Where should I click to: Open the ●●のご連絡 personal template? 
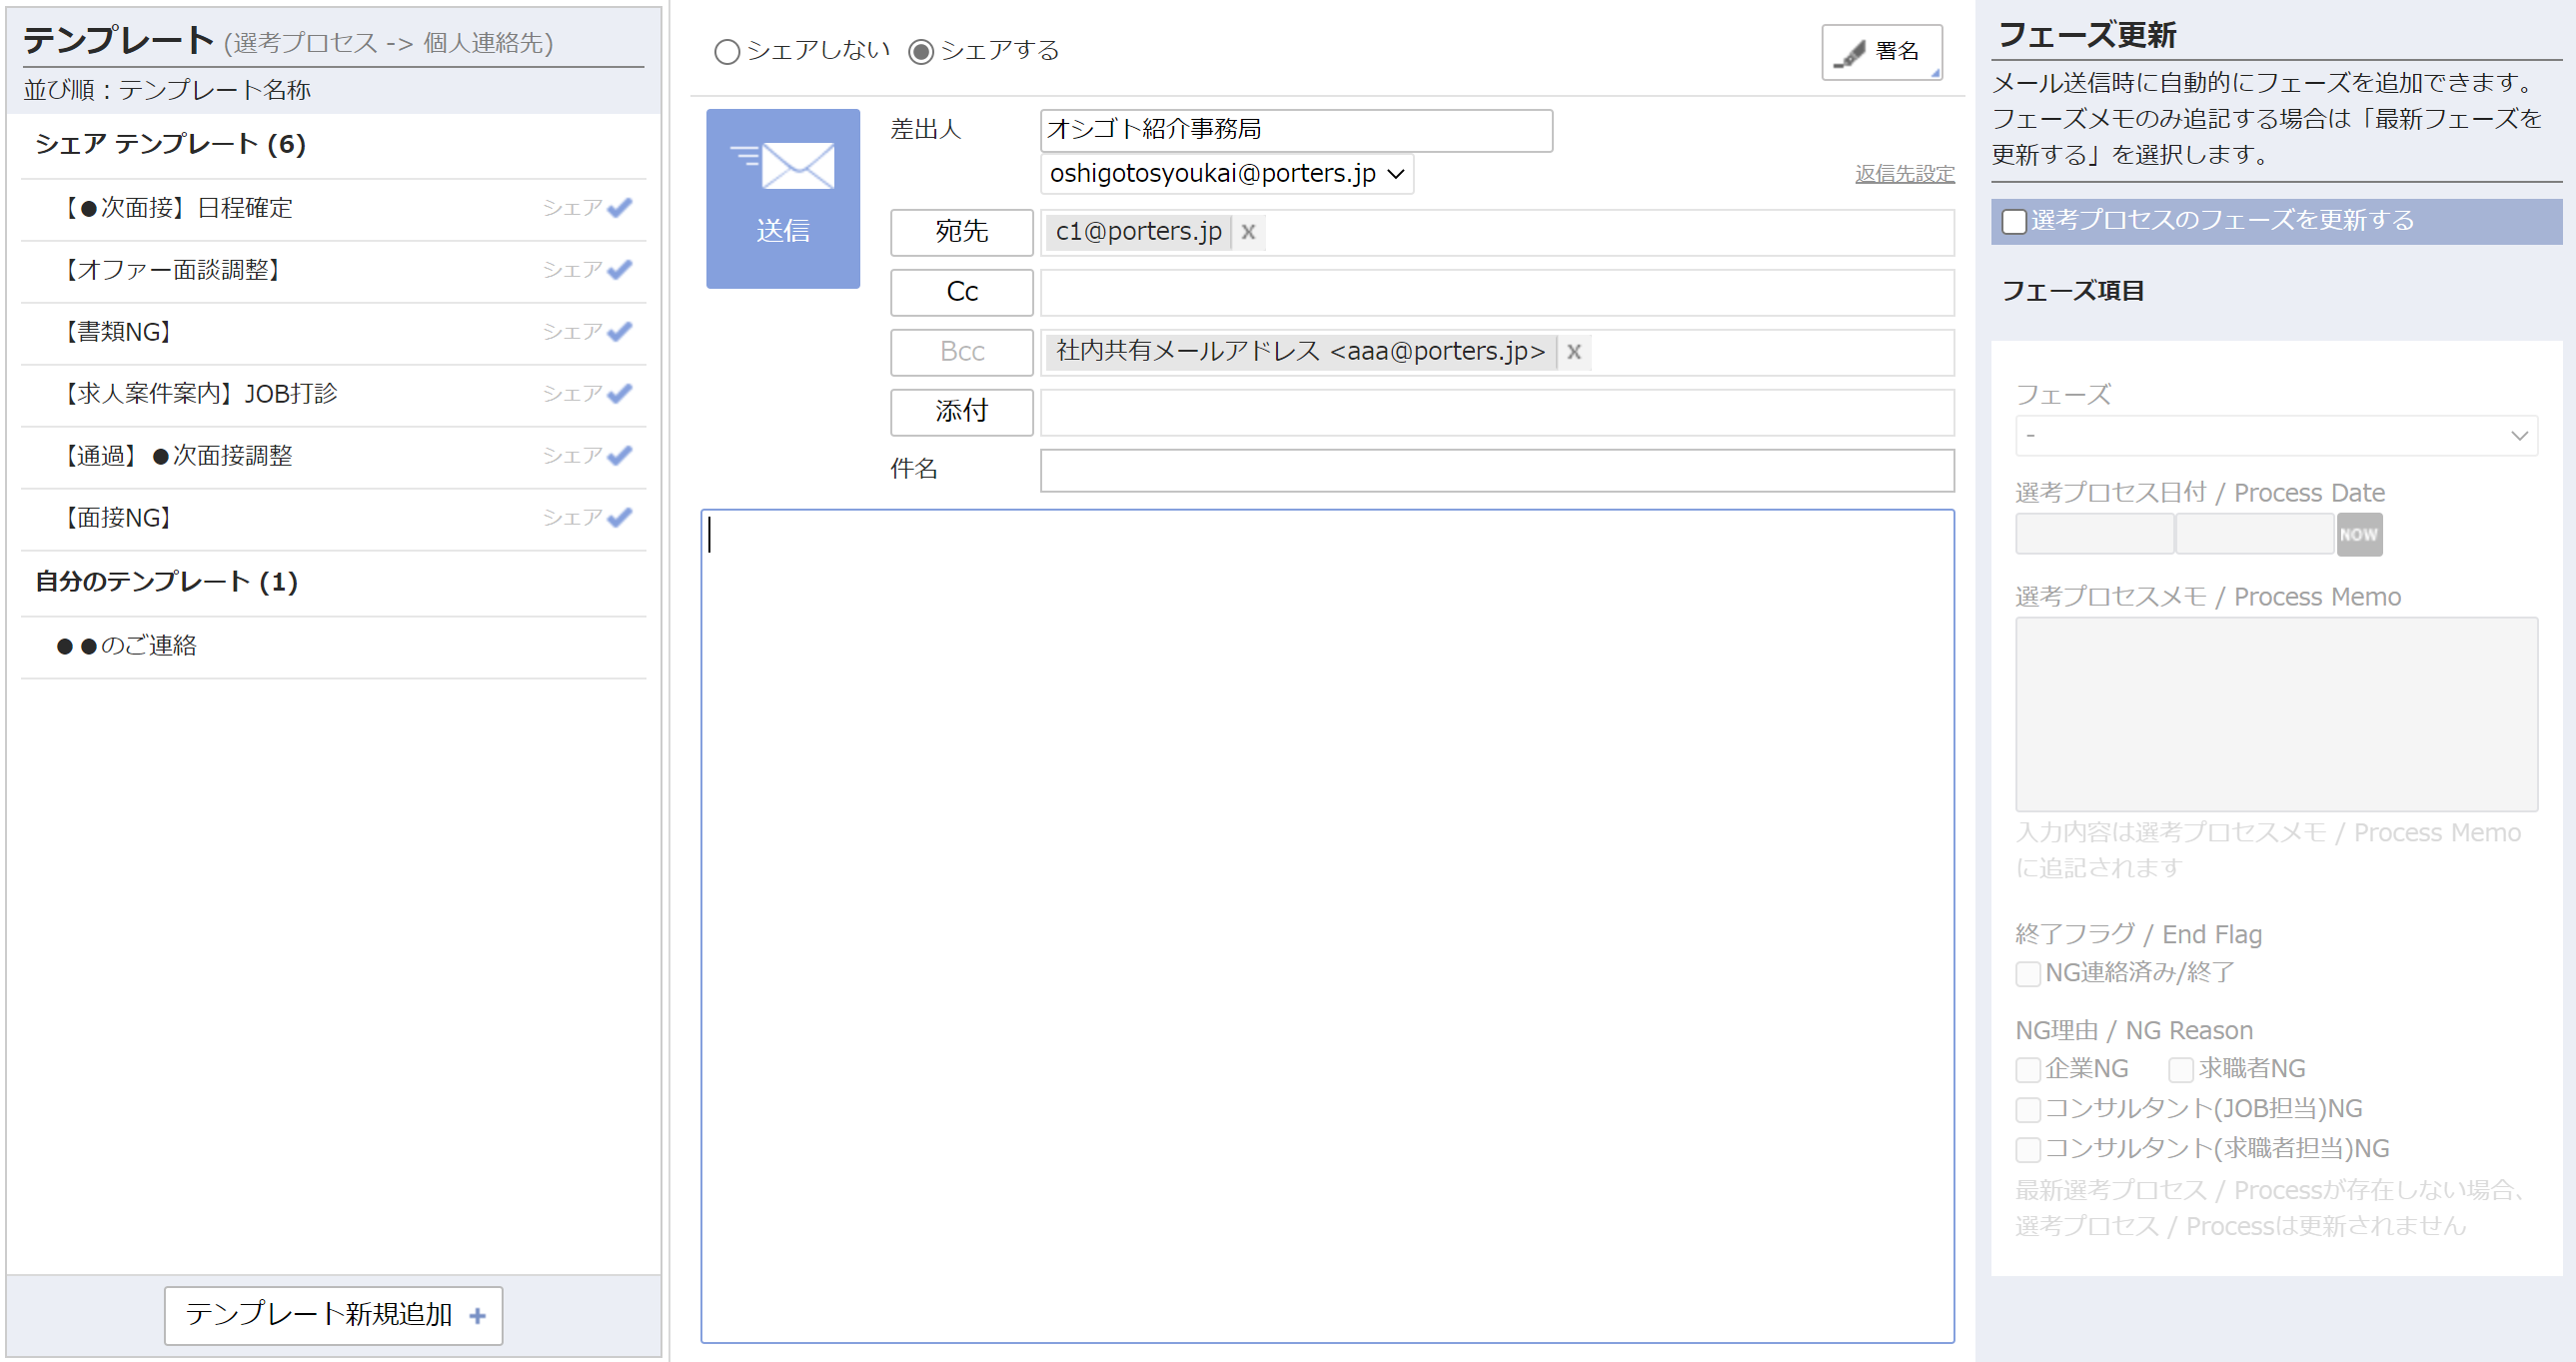128,645
